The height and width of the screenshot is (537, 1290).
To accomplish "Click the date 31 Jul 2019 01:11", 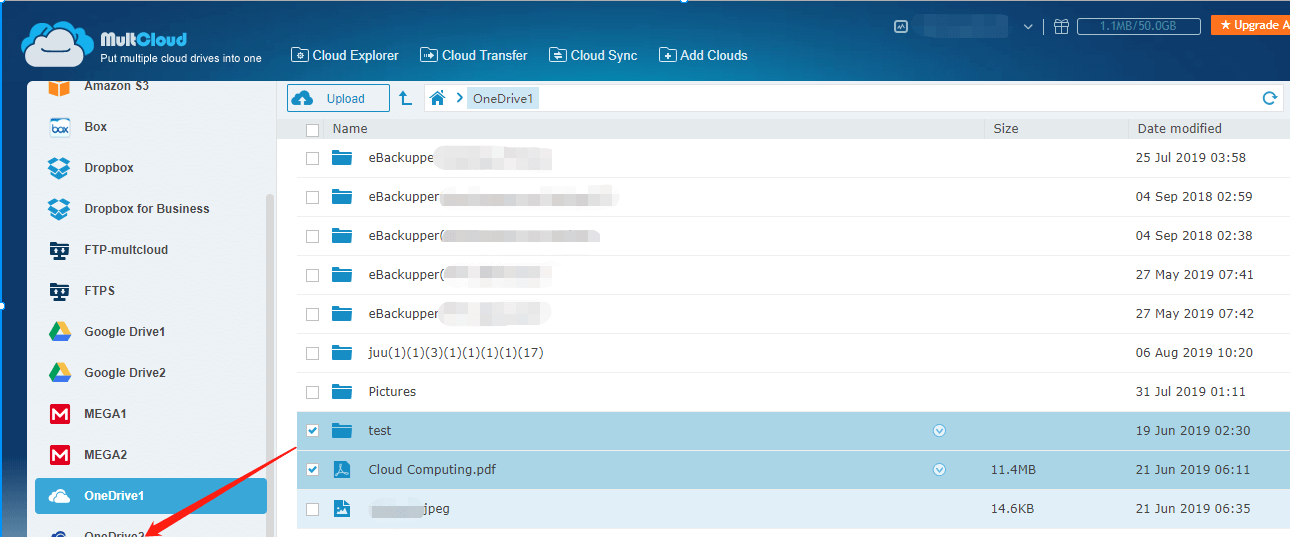I will (x=1190, y=392).
